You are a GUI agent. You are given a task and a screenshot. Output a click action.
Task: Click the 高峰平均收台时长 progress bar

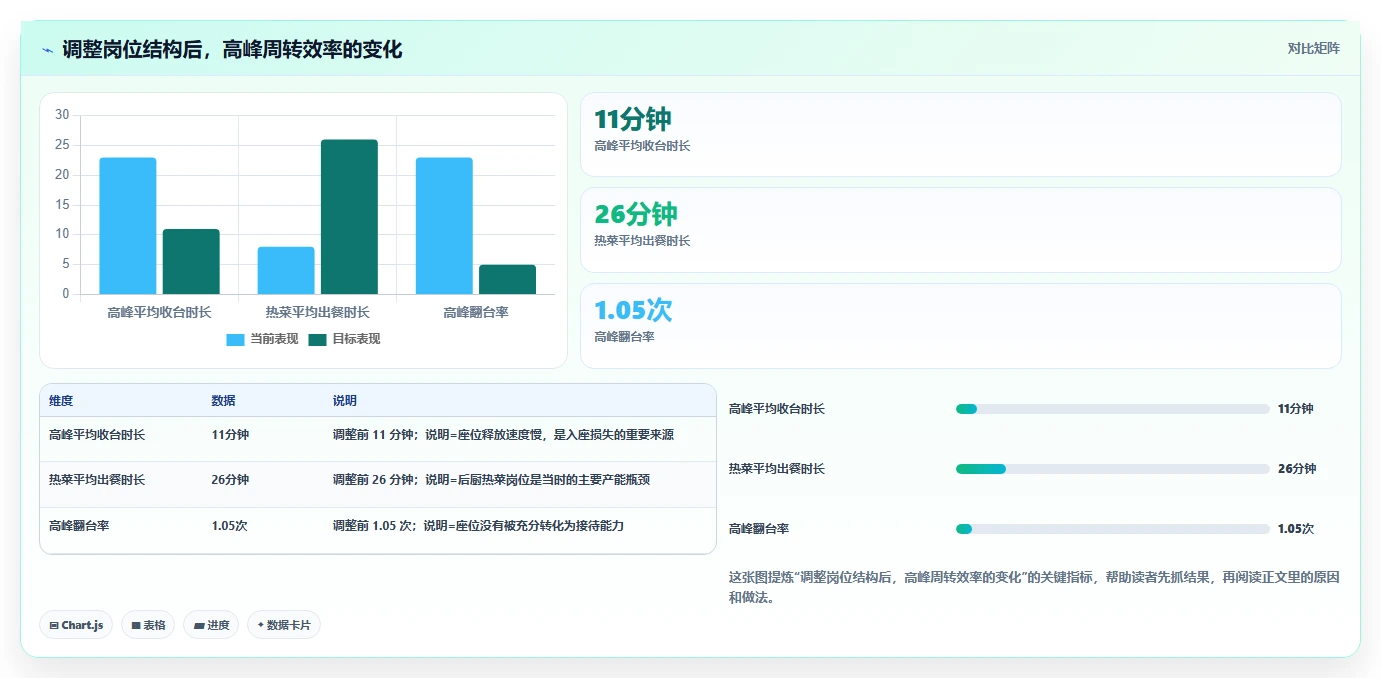tap(1112, 409)
